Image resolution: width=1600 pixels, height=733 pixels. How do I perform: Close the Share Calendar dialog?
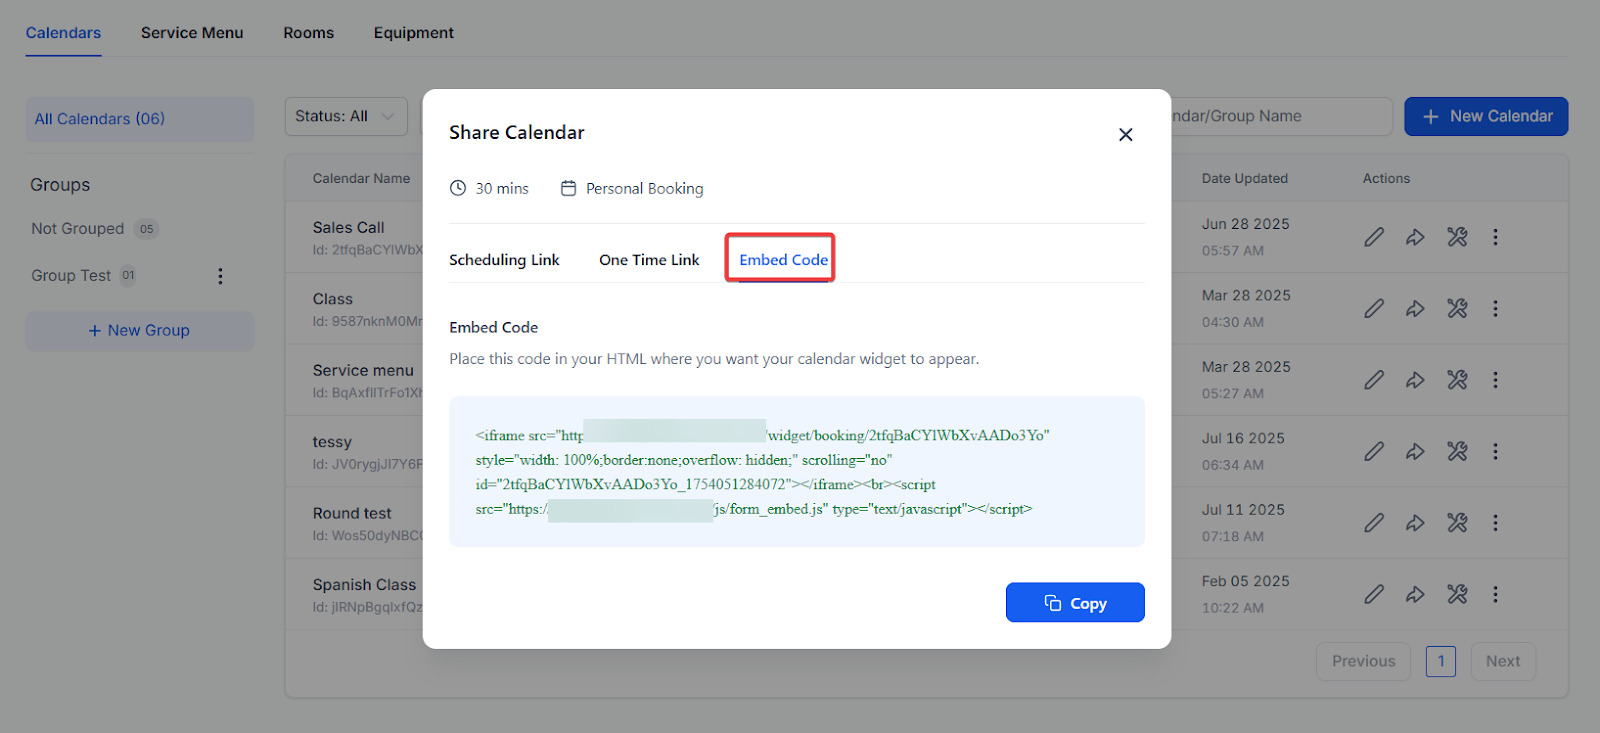(1125, 135)
